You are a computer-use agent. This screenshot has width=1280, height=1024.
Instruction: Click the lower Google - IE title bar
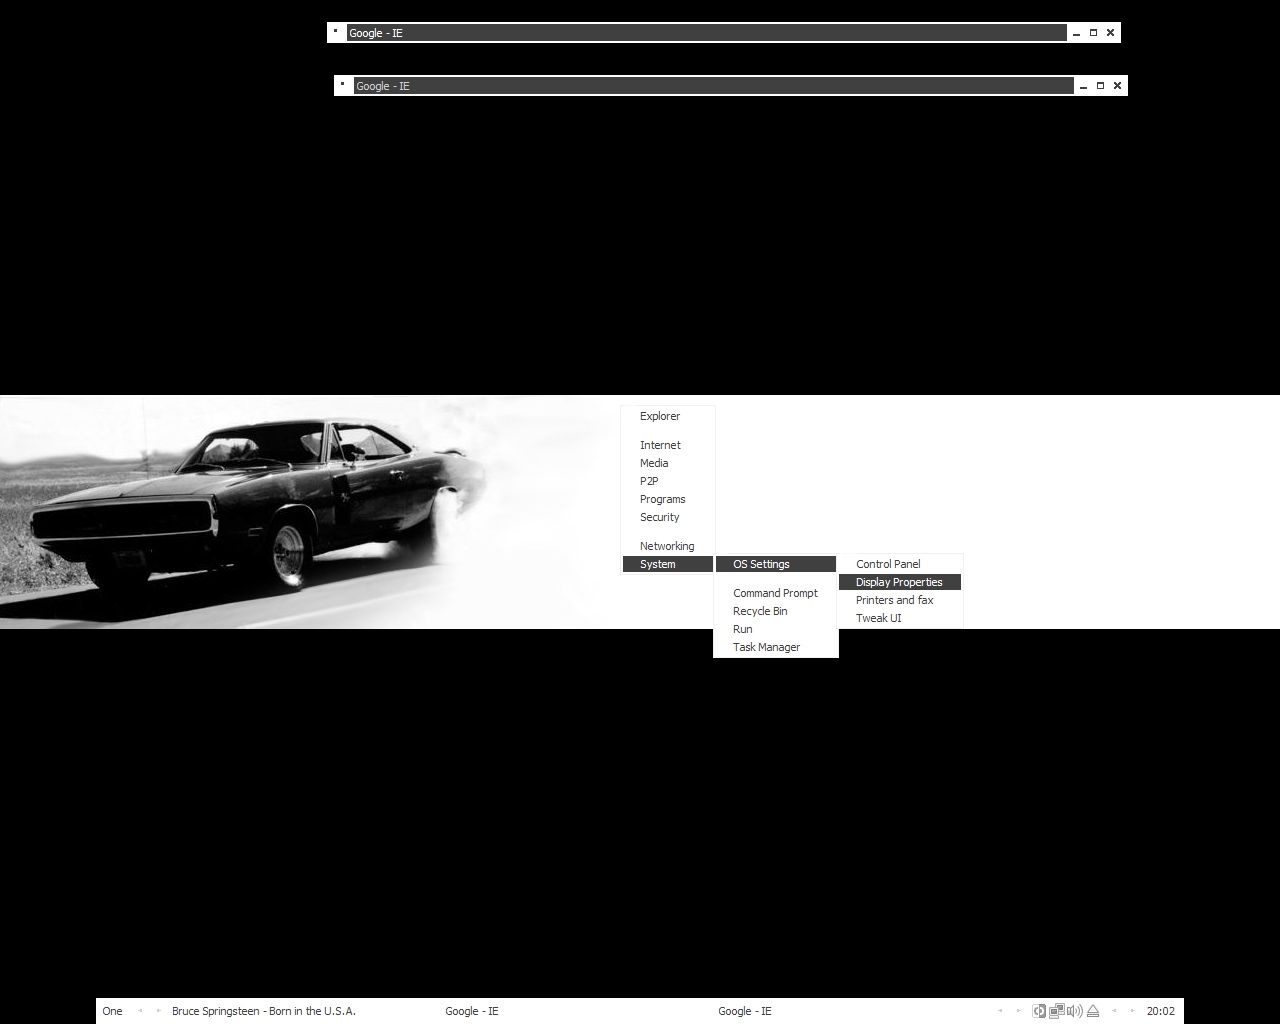[714, 86]
